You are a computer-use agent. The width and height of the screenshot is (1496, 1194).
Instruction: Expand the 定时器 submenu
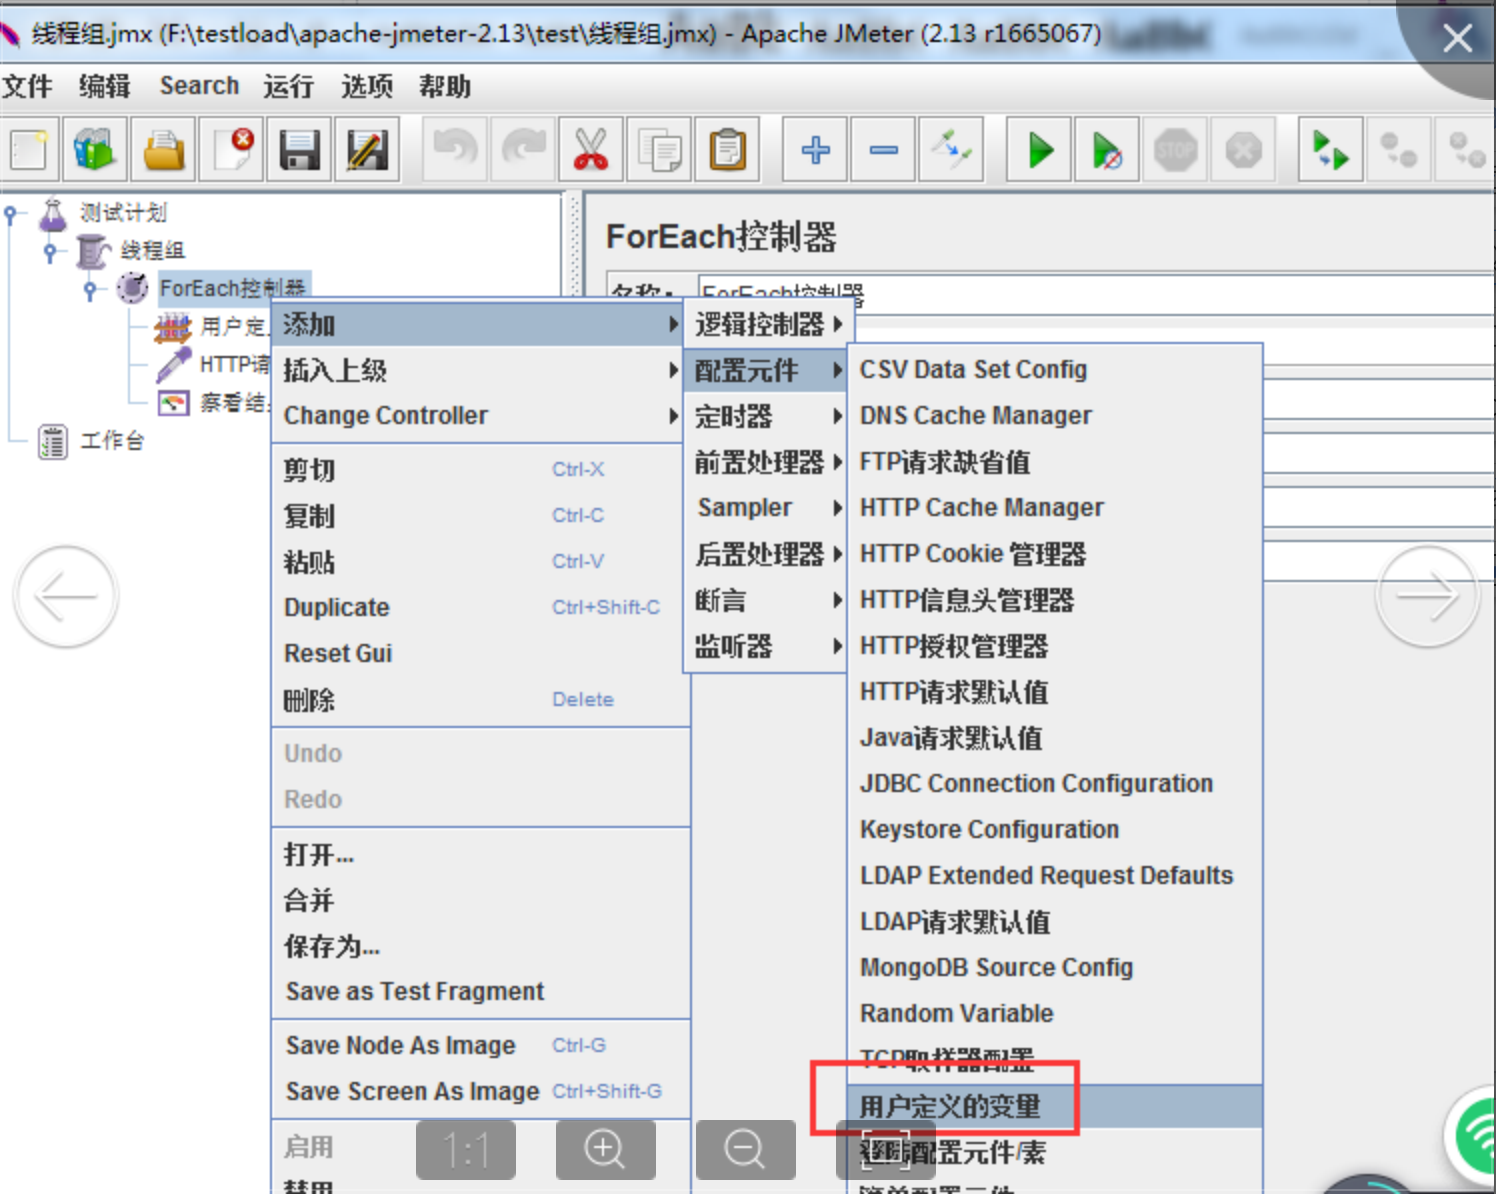(767, 416)
